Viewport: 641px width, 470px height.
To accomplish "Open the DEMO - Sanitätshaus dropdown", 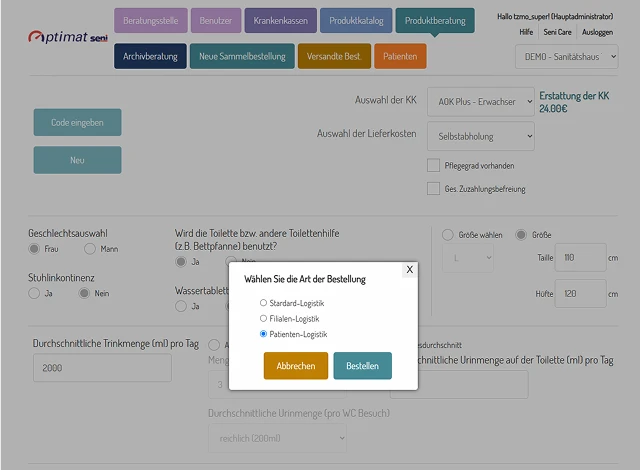I will point(567,57).
